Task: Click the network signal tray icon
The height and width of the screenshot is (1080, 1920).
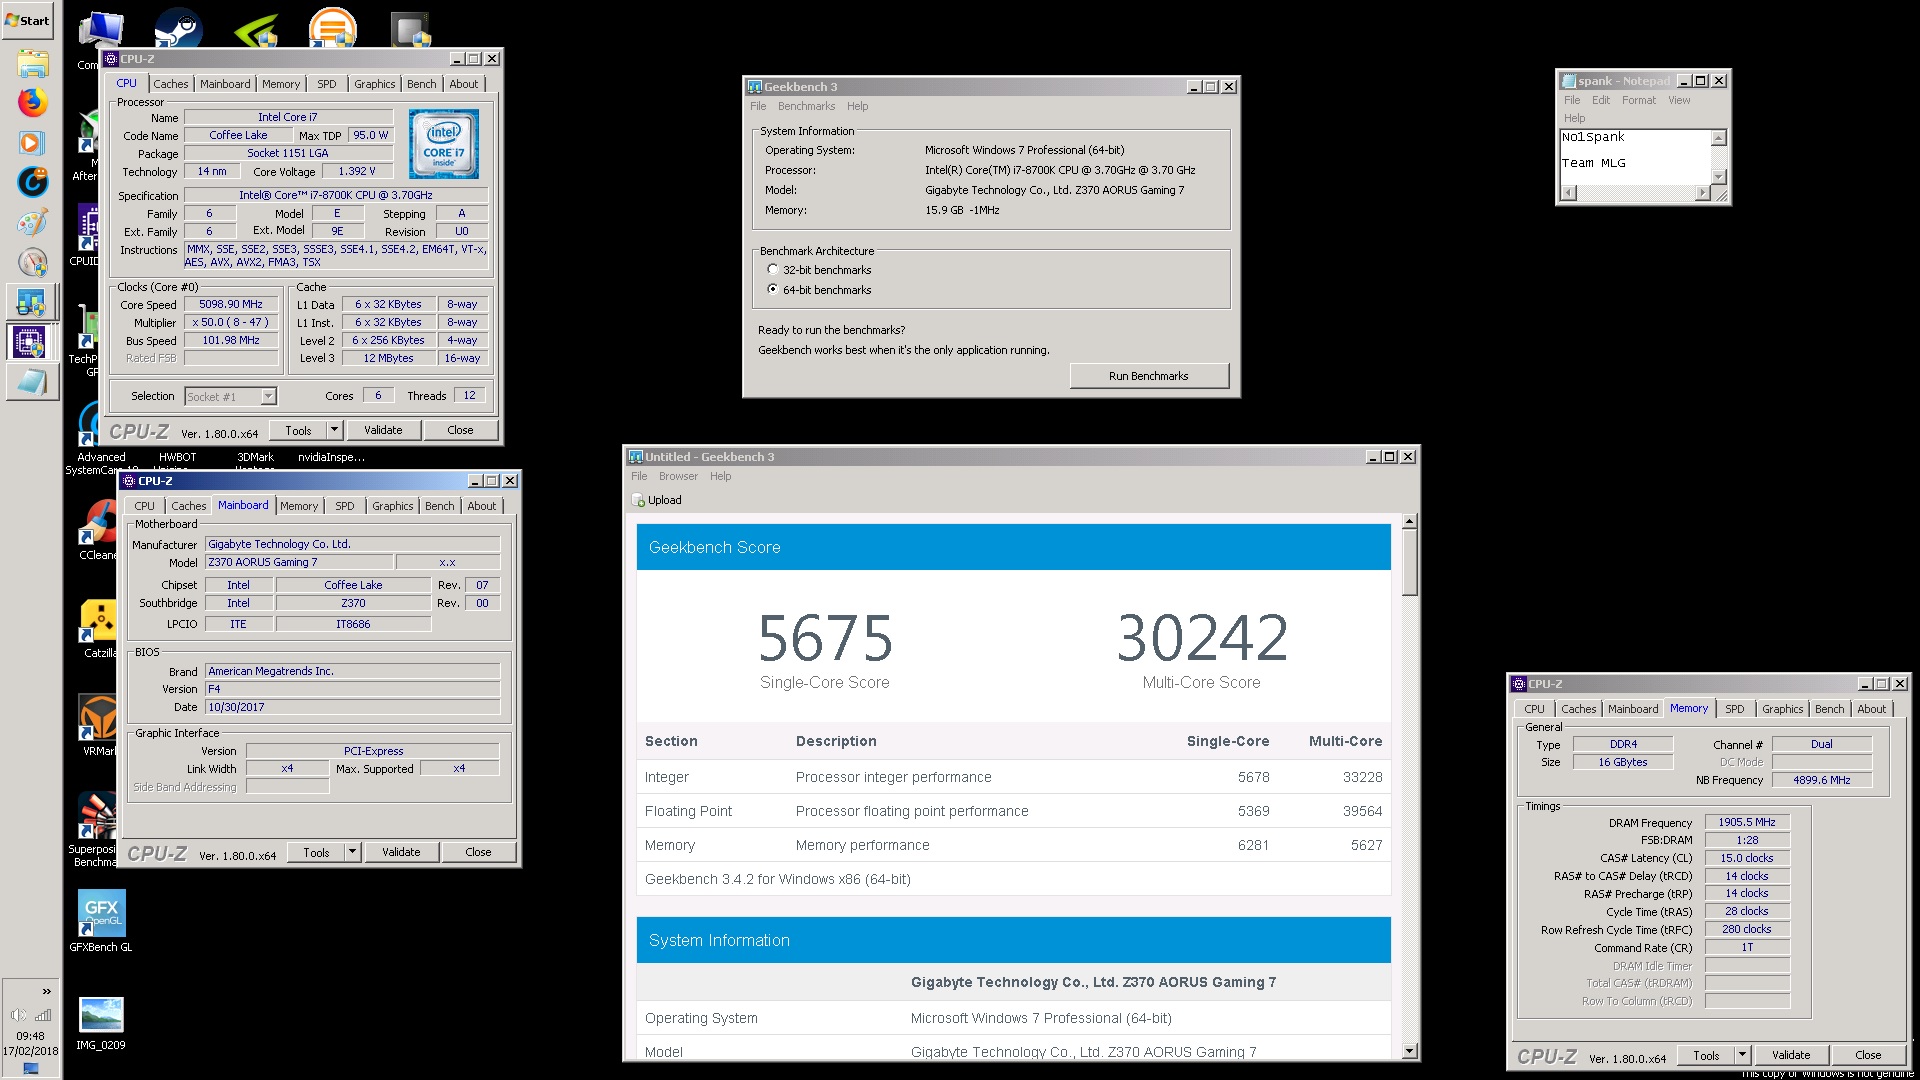Action: tap(43, 1015)
